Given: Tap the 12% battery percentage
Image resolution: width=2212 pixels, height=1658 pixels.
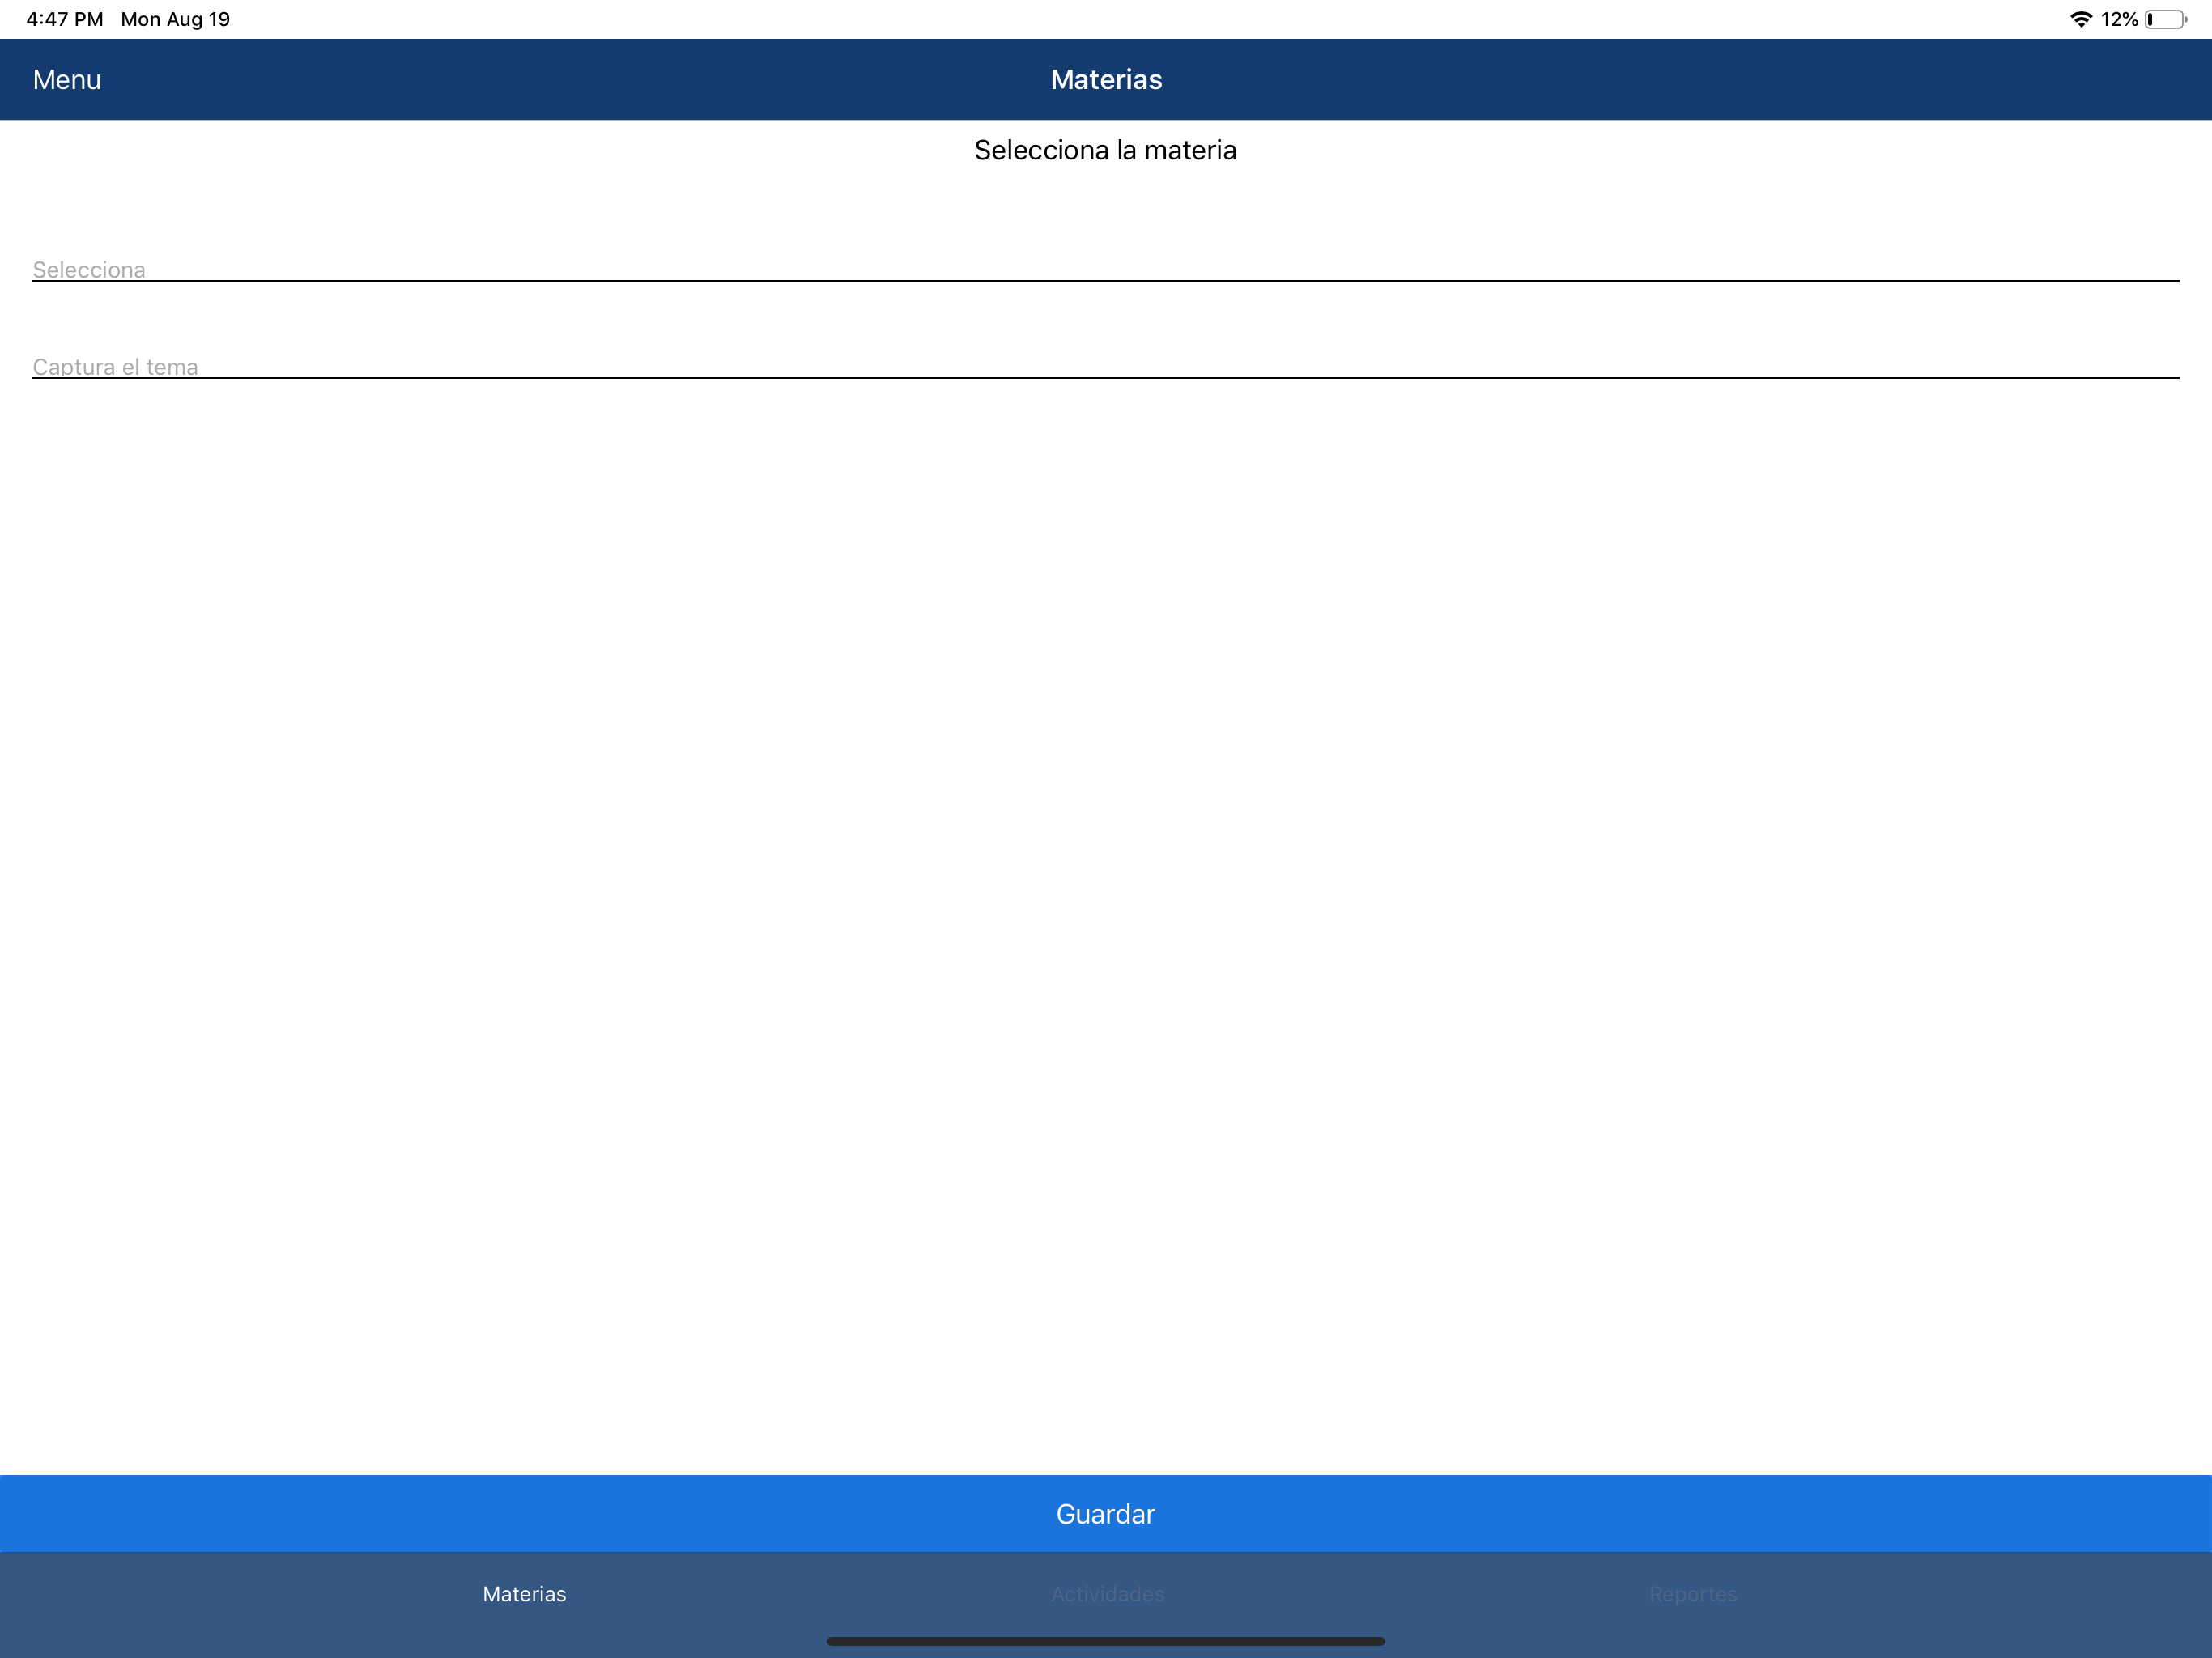Looking at the screenshot, I should pyautogui.click(x=2119, y=19).
